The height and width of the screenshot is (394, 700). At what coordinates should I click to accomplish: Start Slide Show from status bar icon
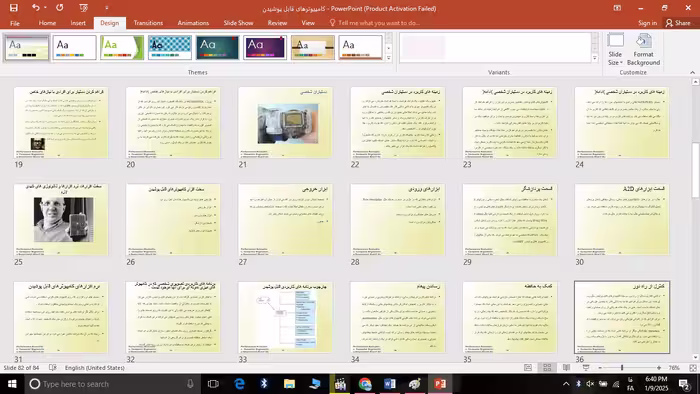coord(586,368)
